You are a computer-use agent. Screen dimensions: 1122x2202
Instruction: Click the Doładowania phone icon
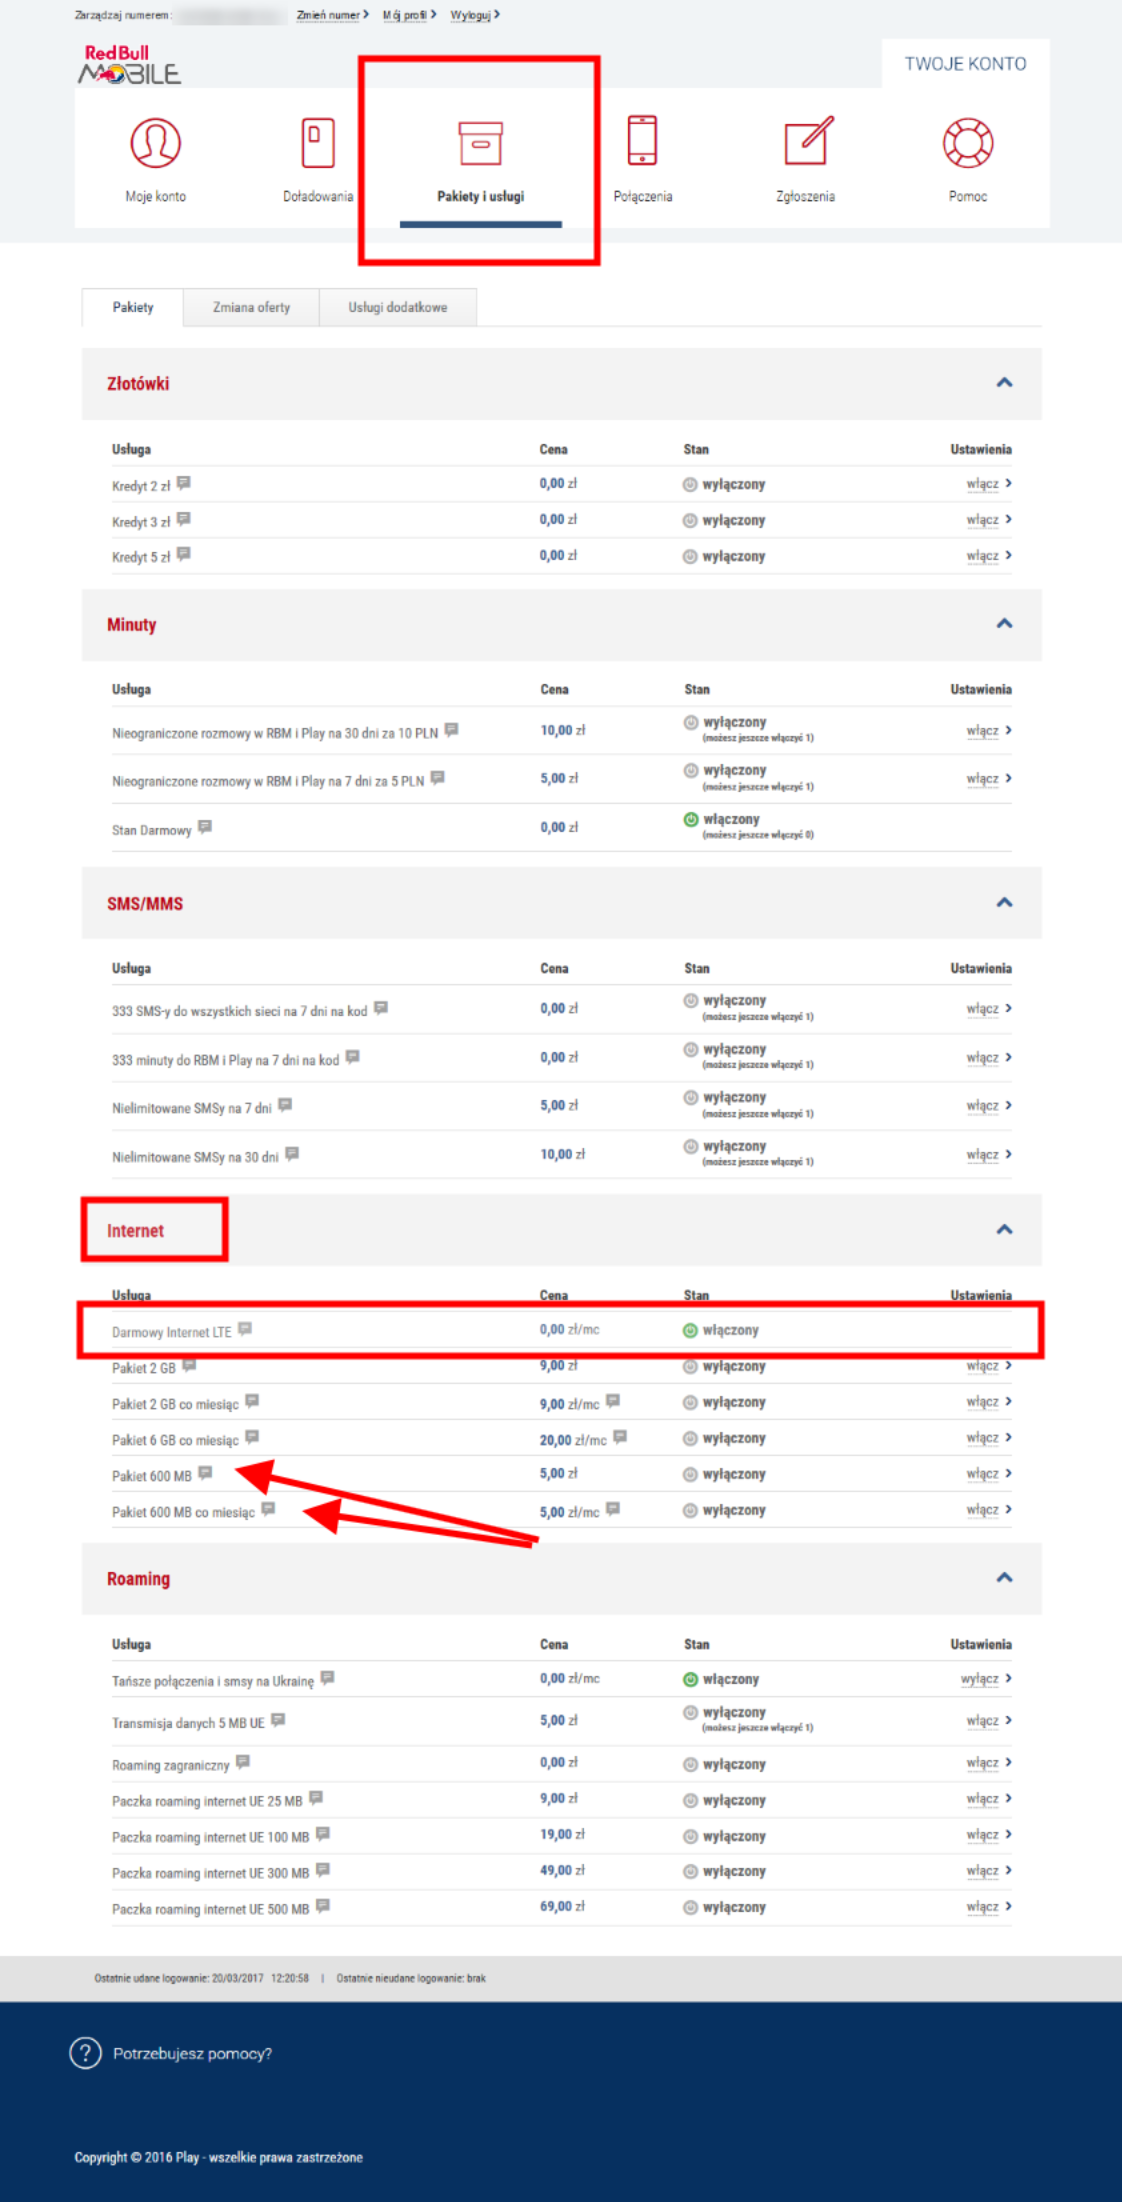[x=318, y=143]
